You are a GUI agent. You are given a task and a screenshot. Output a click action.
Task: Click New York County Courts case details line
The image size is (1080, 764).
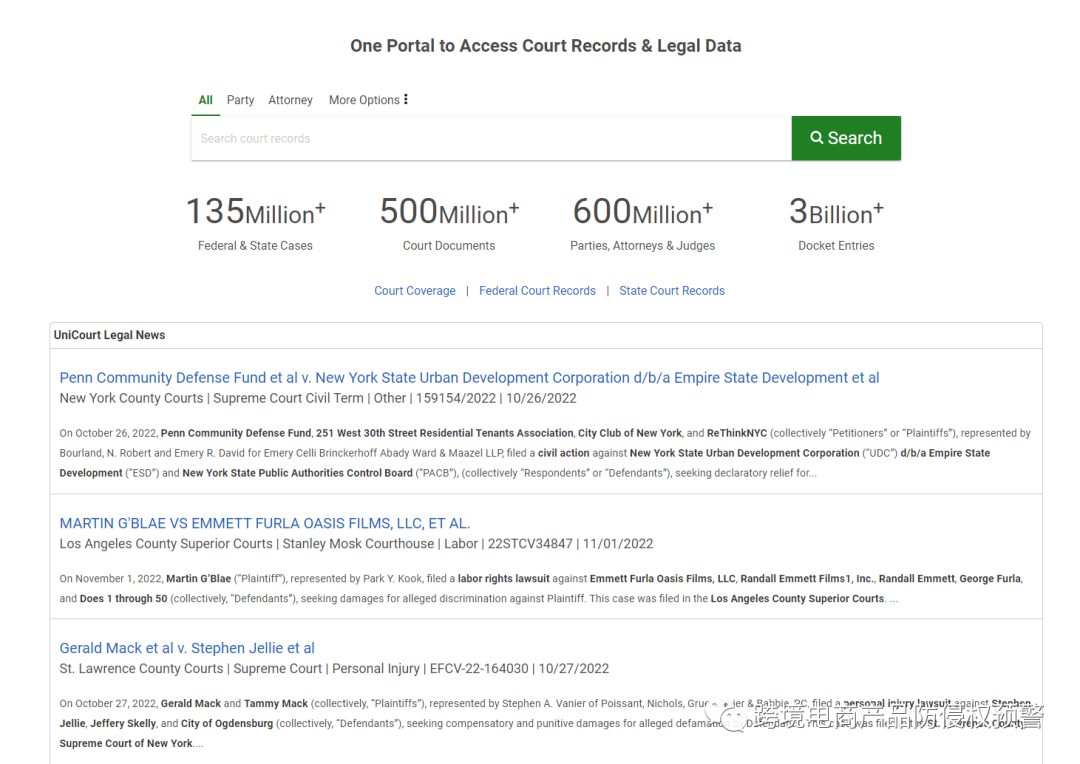point(318,398)
